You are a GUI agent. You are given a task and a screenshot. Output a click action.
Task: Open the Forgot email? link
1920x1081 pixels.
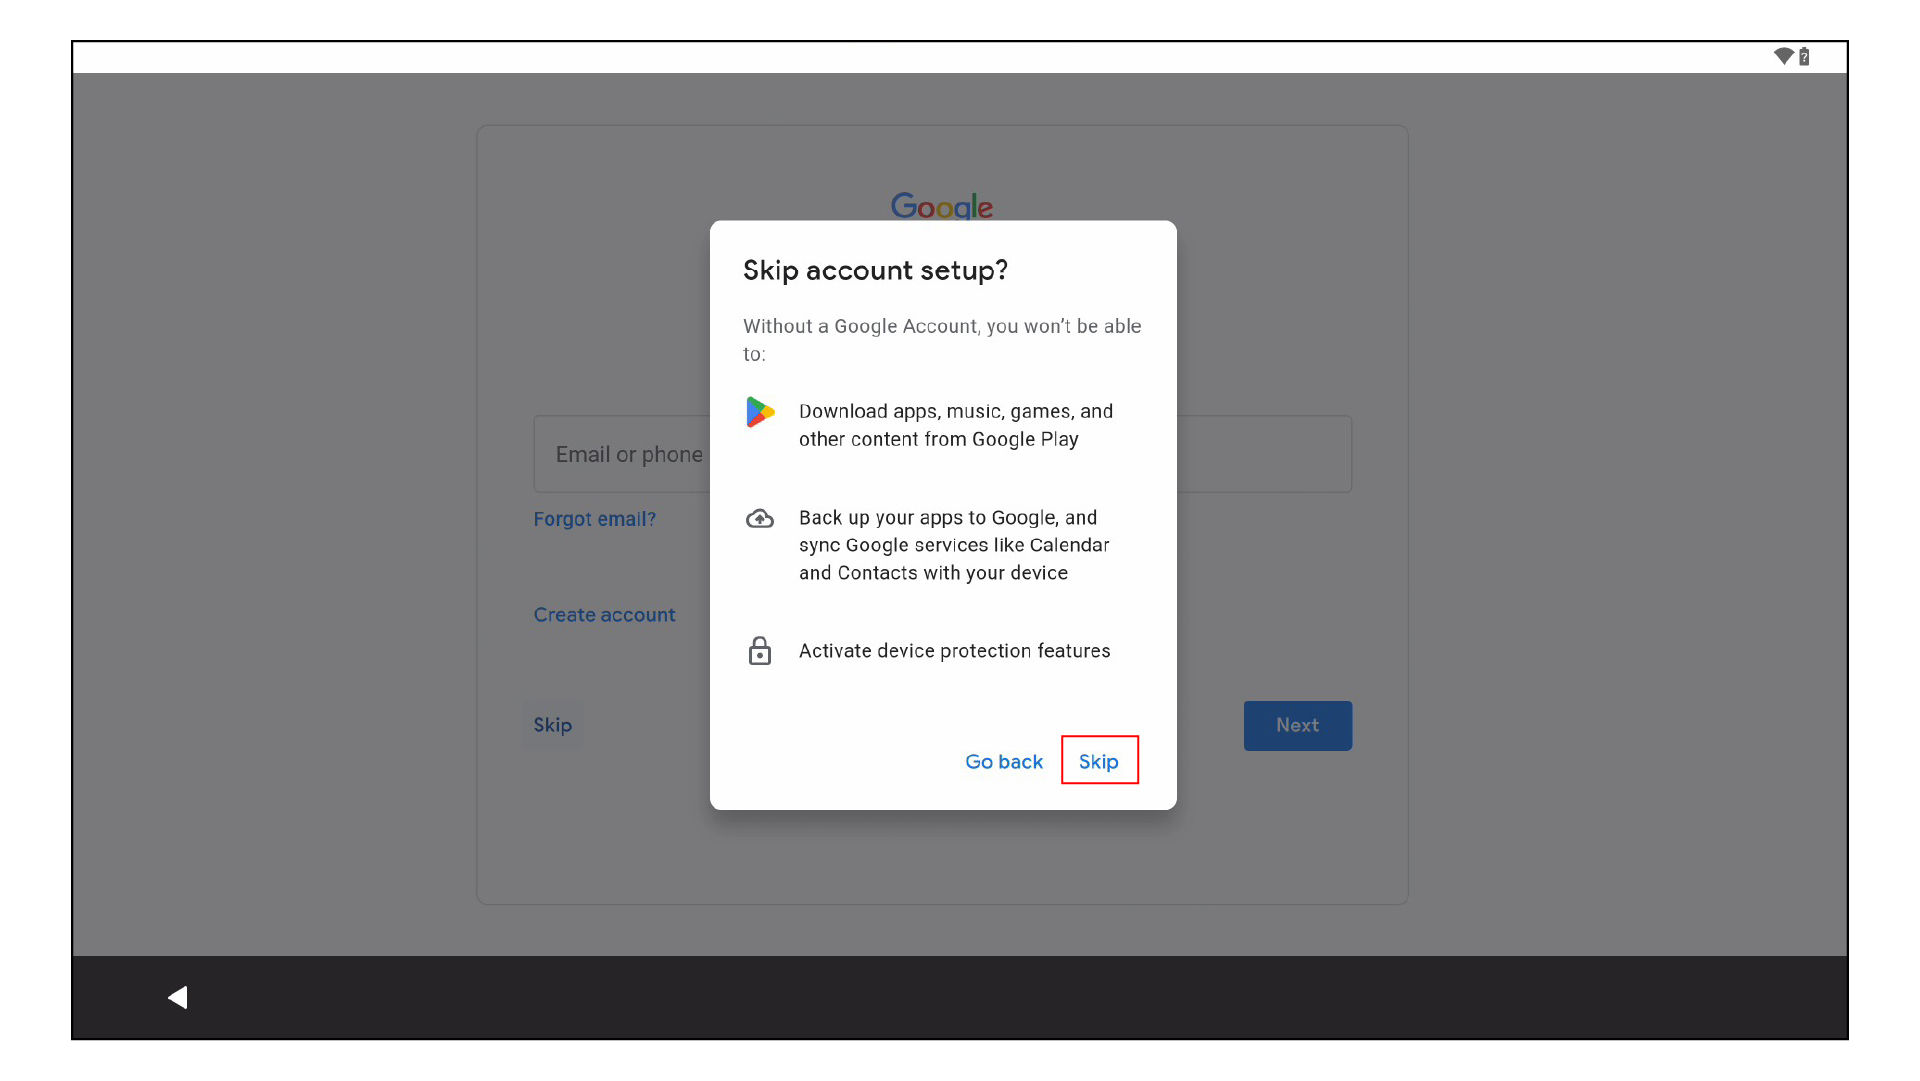594,519
